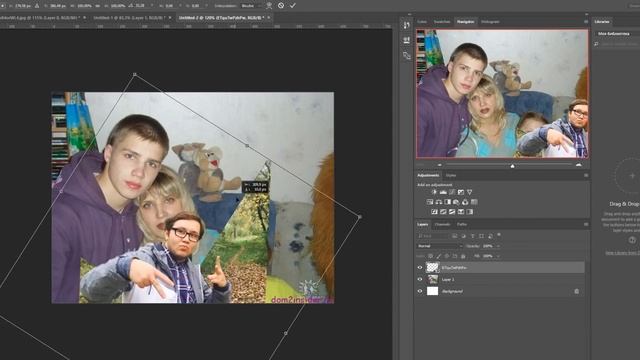Image resolution: width=640 pixels, height=360 pixels.
Task: Click the Libraries search field
Action: coord(618,44)
